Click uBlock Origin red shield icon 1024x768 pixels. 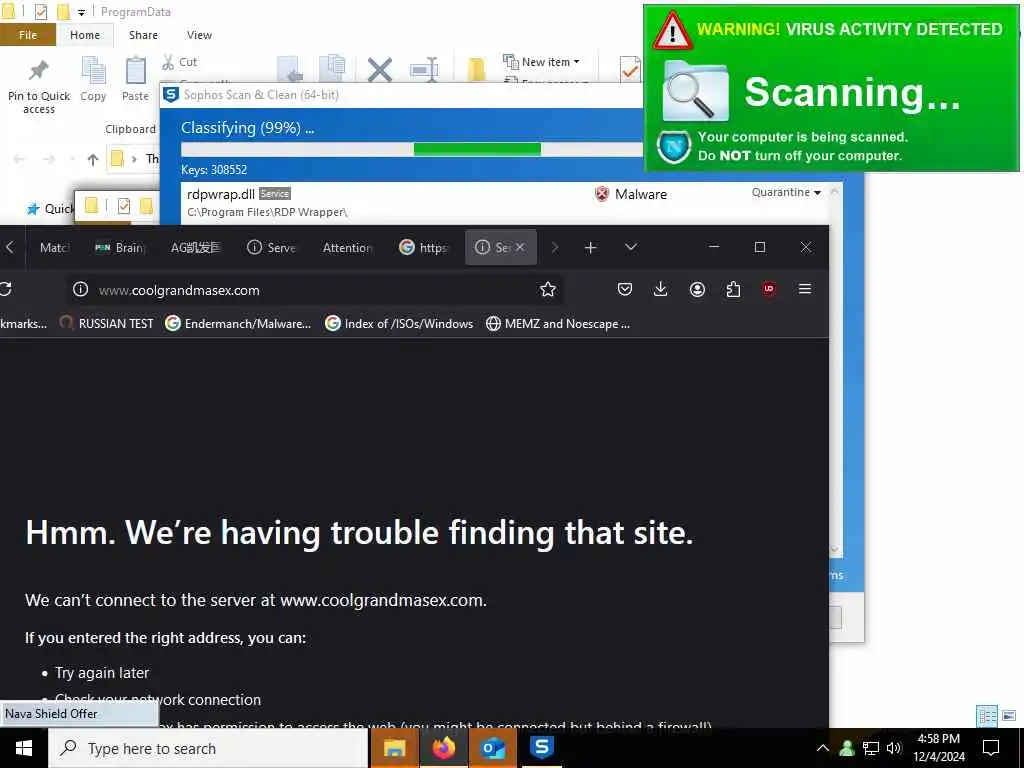click(769, 289)
